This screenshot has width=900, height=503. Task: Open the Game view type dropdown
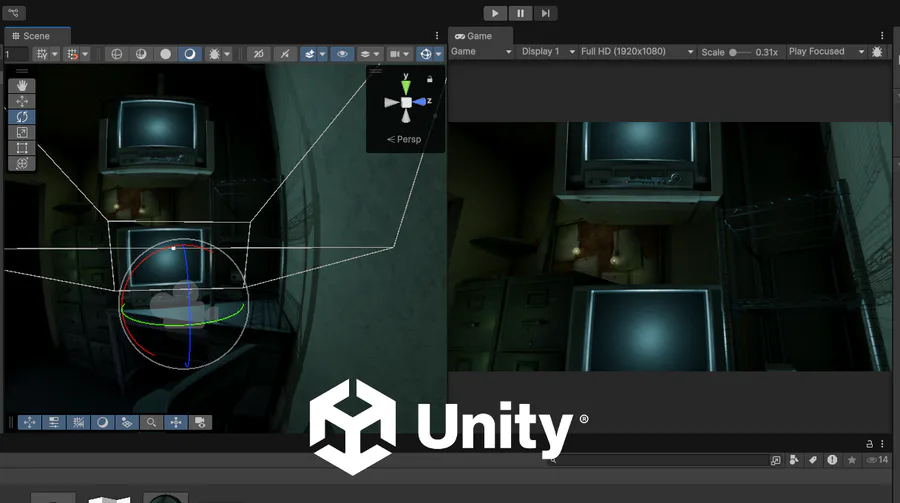(x=481, y=52)
